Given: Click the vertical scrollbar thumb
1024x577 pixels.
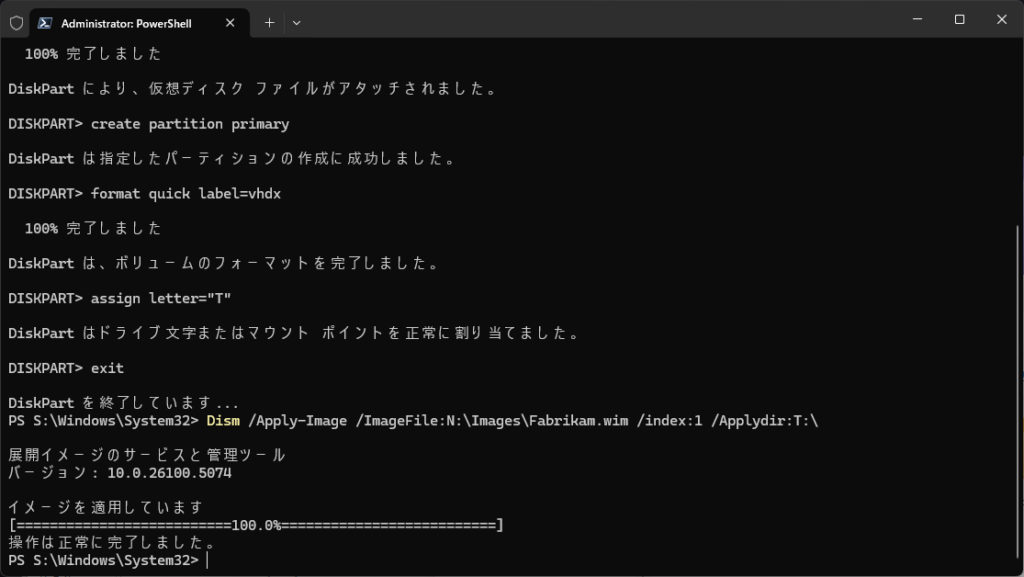Looking at the screenshot, I should (x=1018, y=395).
